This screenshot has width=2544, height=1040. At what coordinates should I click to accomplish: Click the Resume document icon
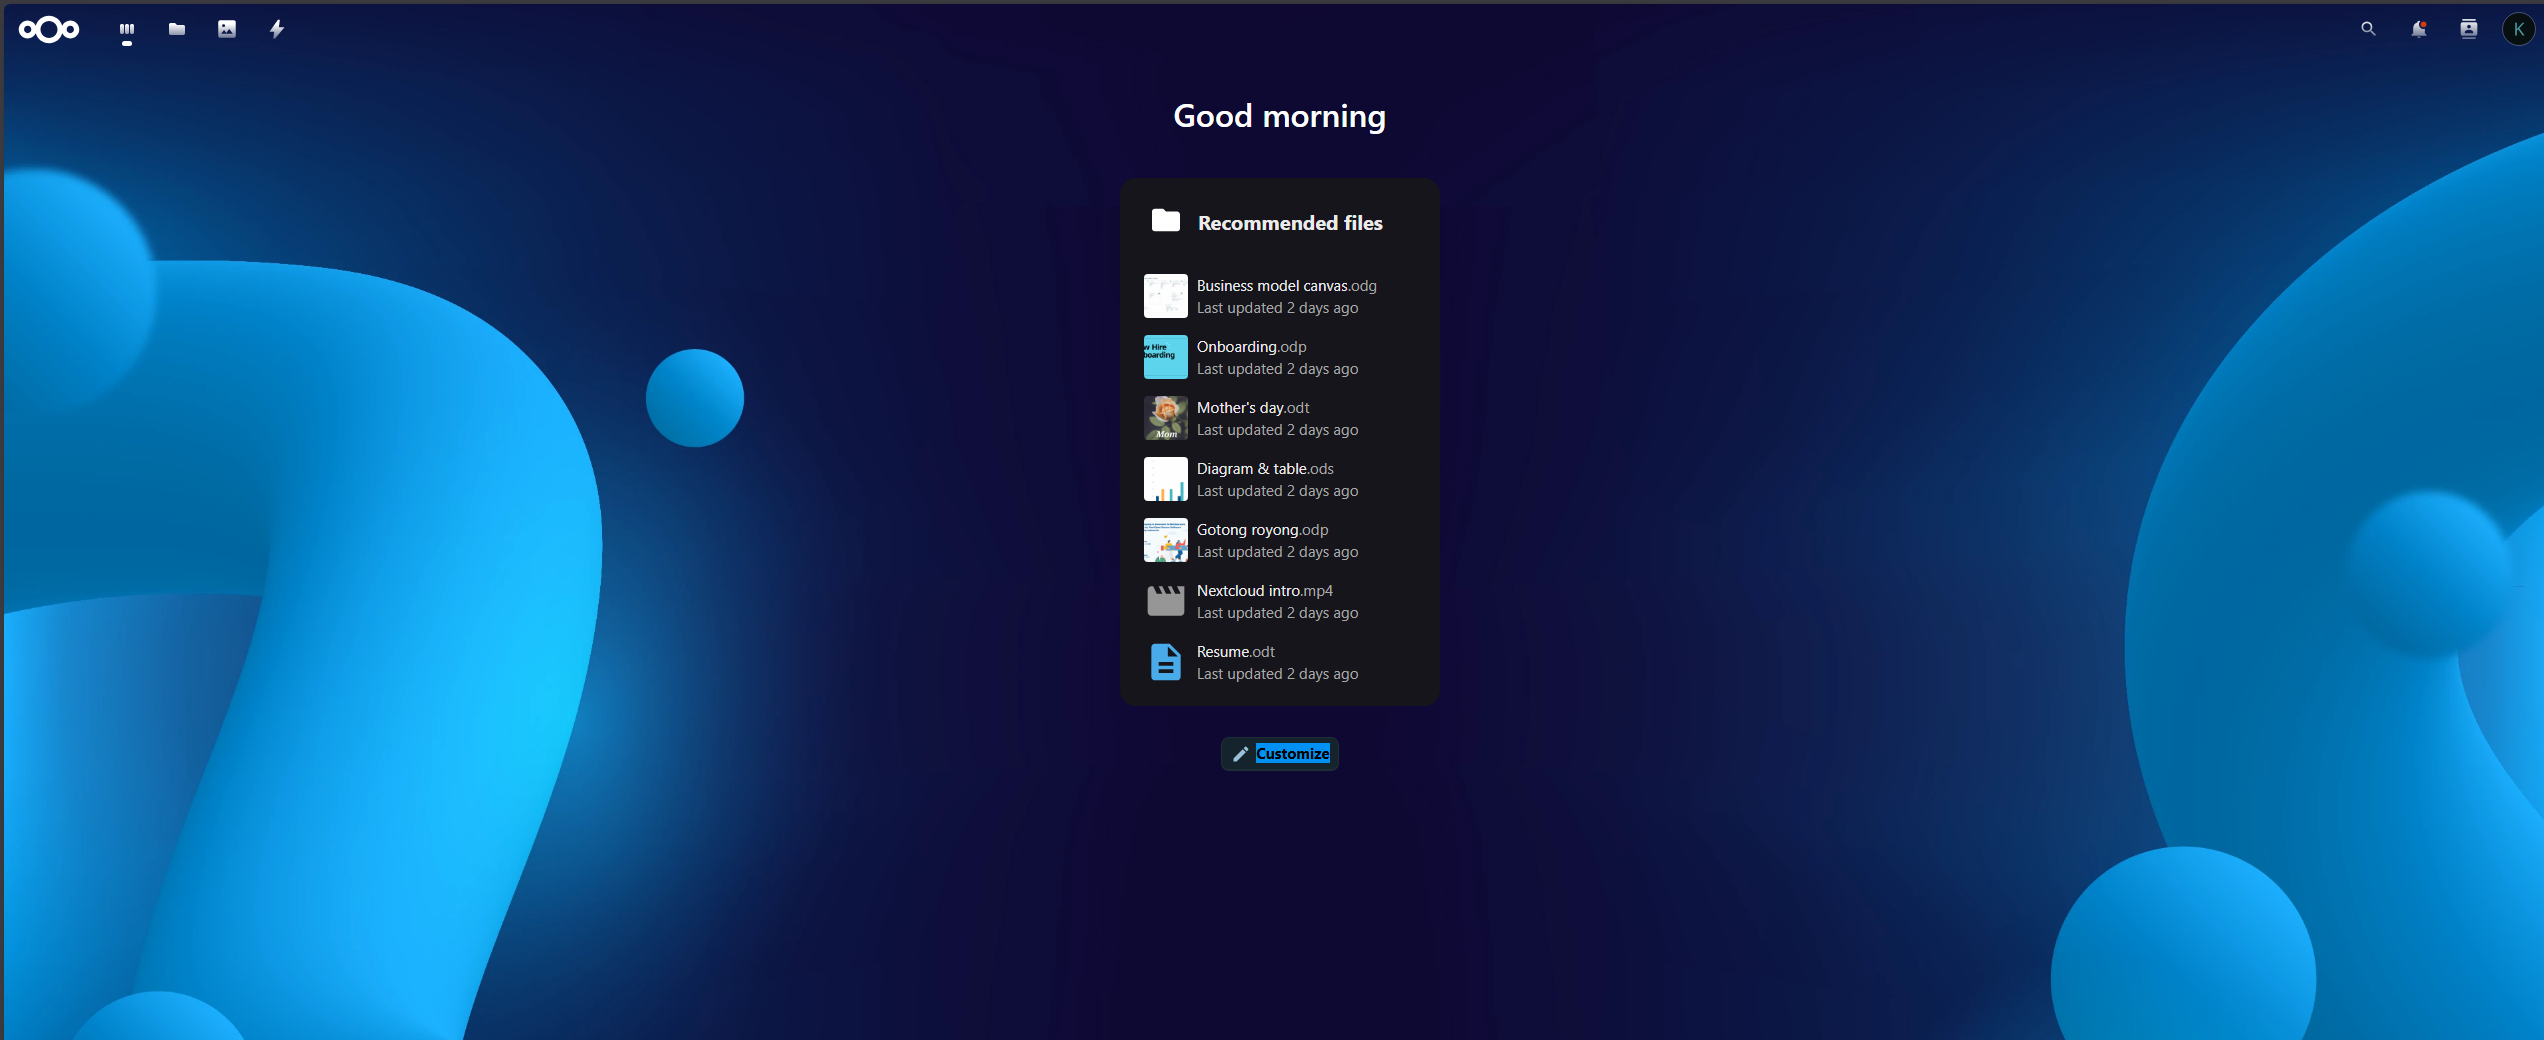[1166, 662]
